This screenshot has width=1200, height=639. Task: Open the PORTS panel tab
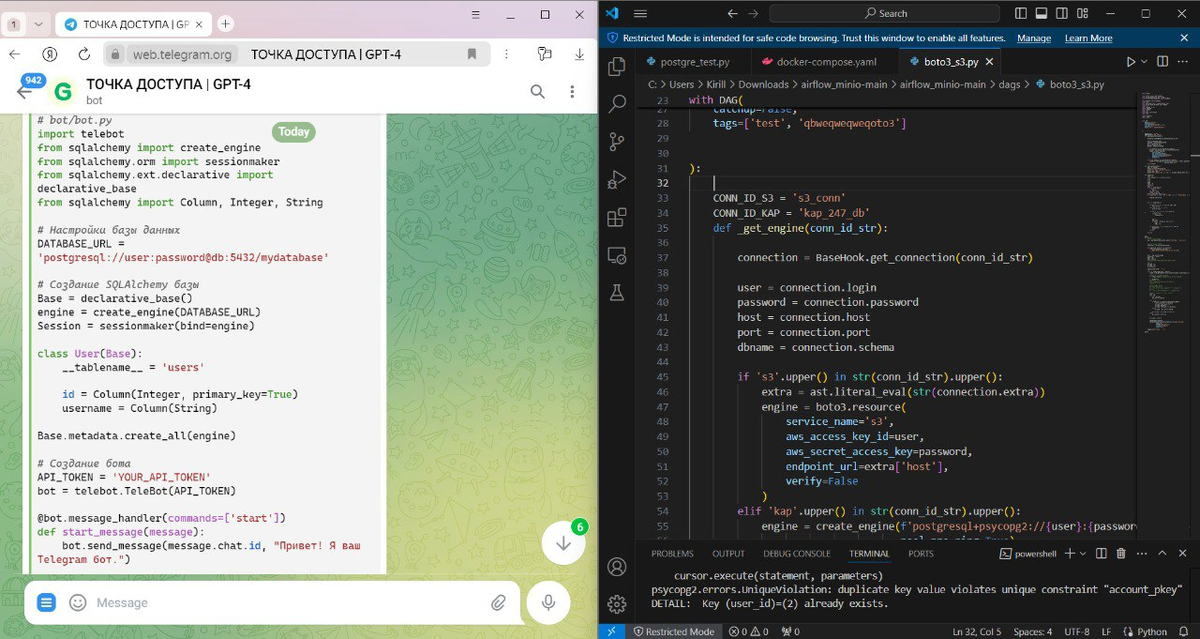tap(921, 553)
